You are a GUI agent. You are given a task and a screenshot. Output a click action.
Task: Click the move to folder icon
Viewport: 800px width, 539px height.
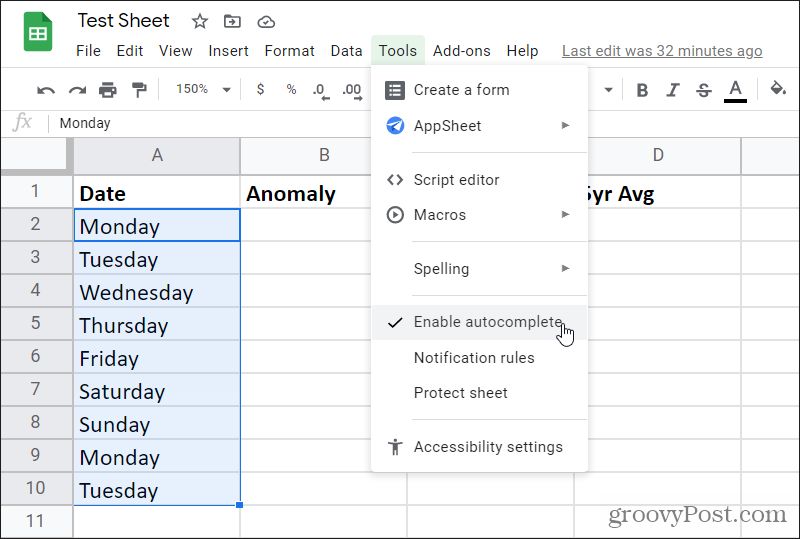(x=232, y=21)
